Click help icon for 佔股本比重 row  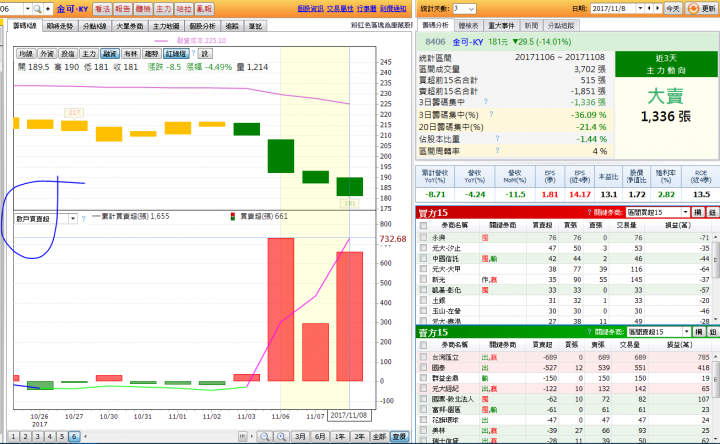click(497, 138)
